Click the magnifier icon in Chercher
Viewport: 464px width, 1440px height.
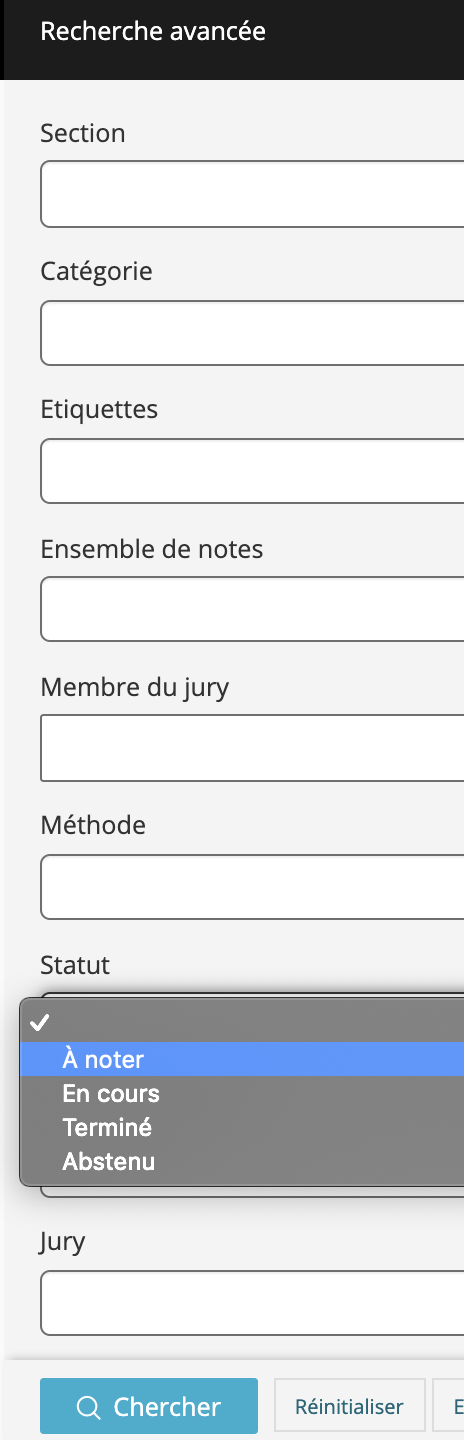(x=89, y=1407)
